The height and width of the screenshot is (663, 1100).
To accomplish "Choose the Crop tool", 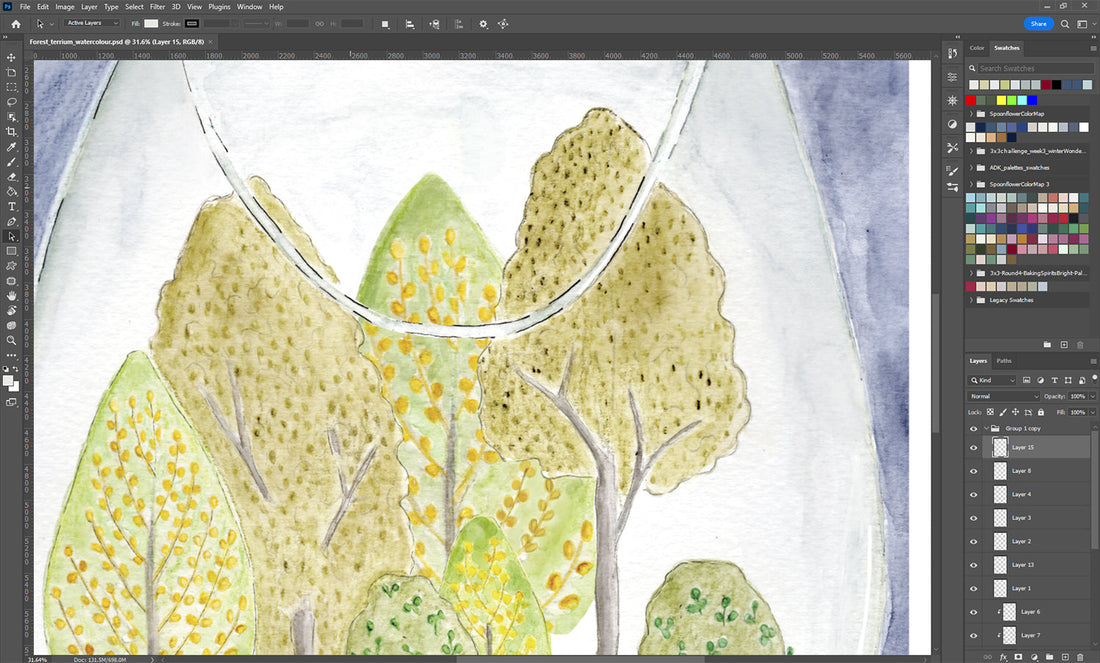I will [x=11, y=132].
